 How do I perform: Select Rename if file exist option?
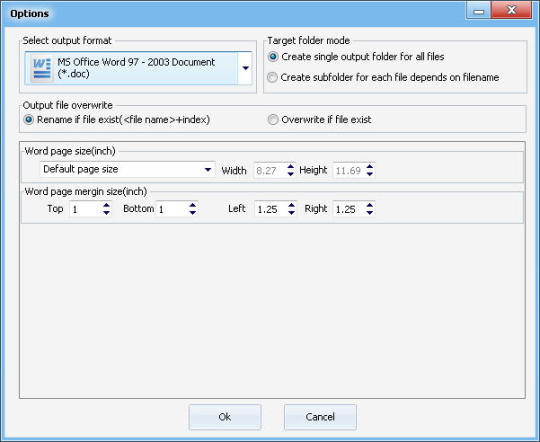click(116, 120)
